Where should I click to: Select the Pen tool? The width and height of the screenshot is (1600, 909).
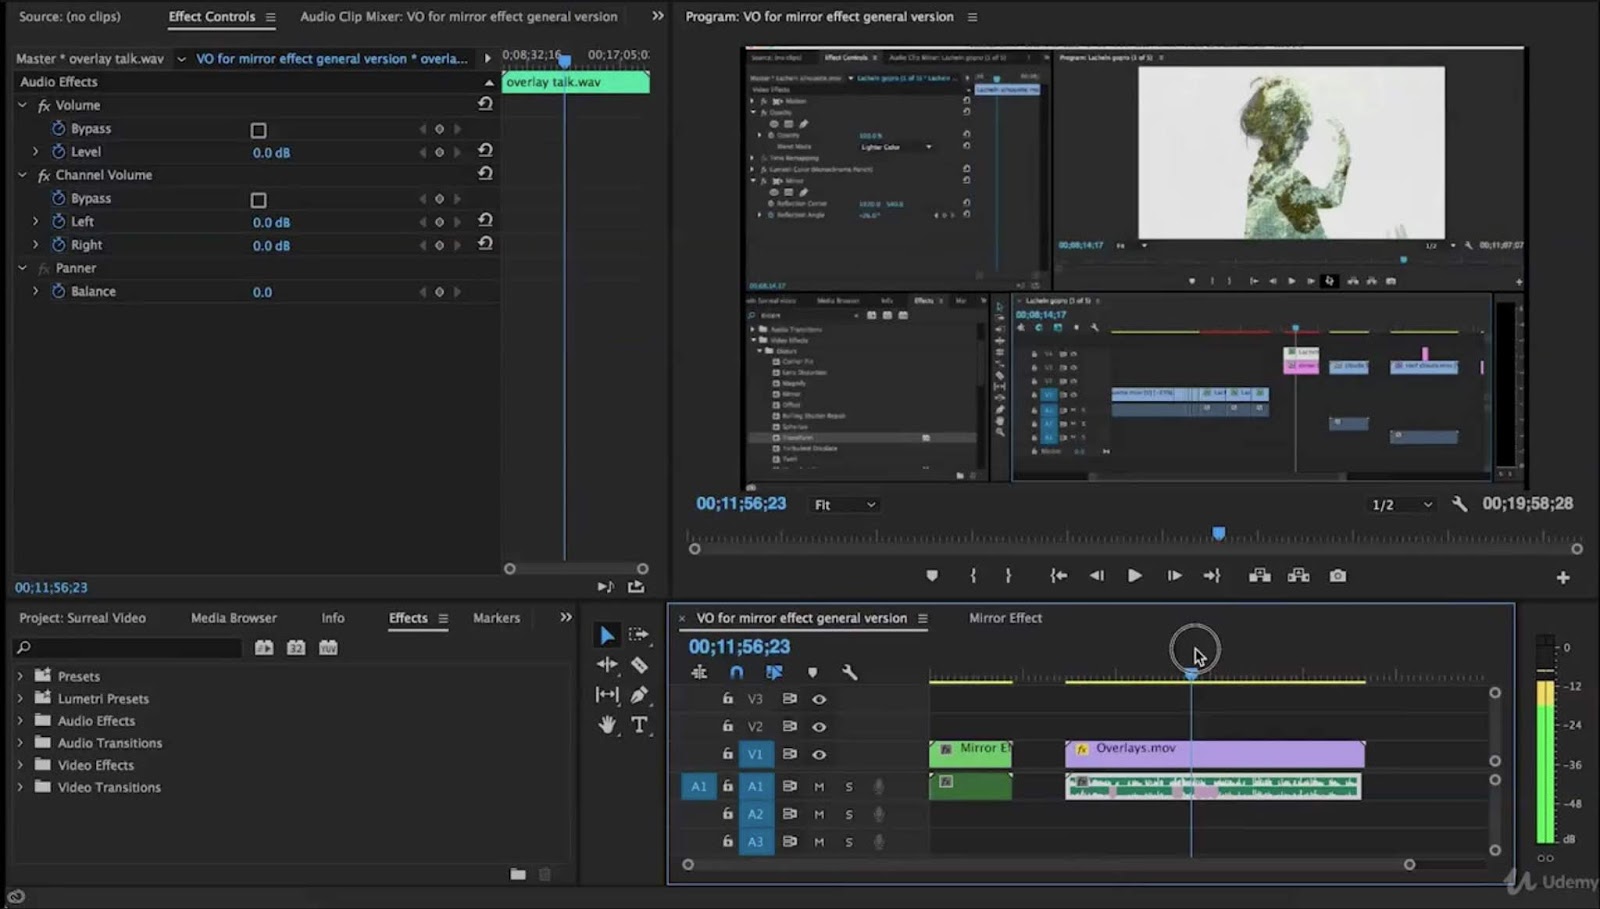[x=639, y=694]
